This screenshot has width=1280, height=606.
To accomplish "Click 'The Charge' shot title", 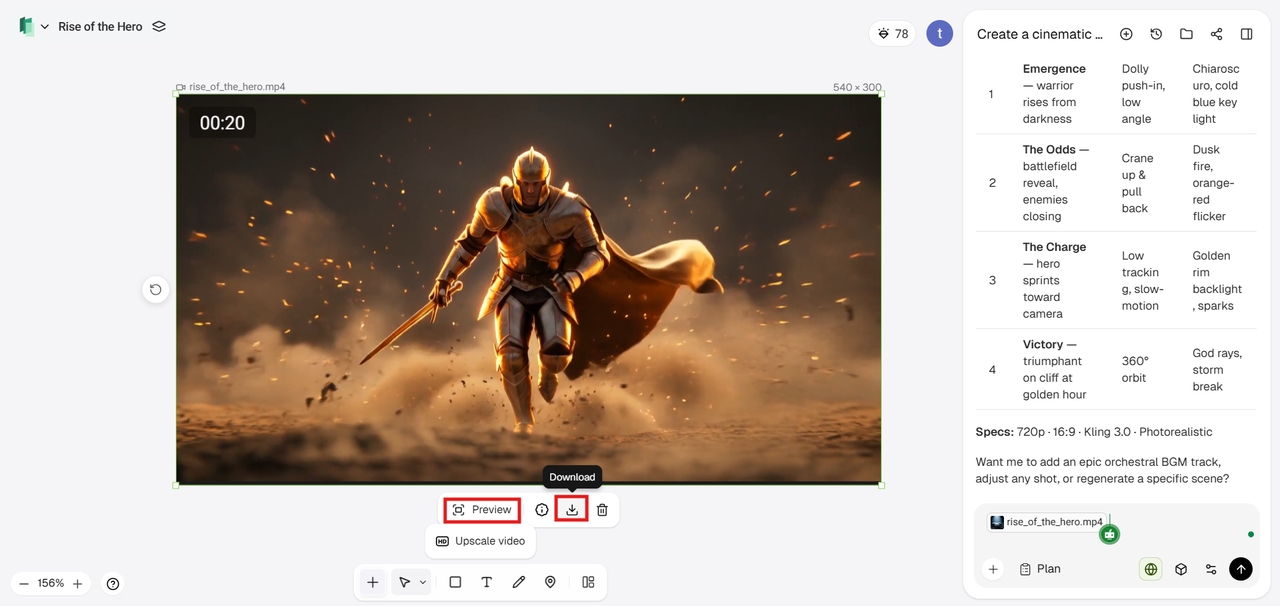I will click(x=1054, y=247).
